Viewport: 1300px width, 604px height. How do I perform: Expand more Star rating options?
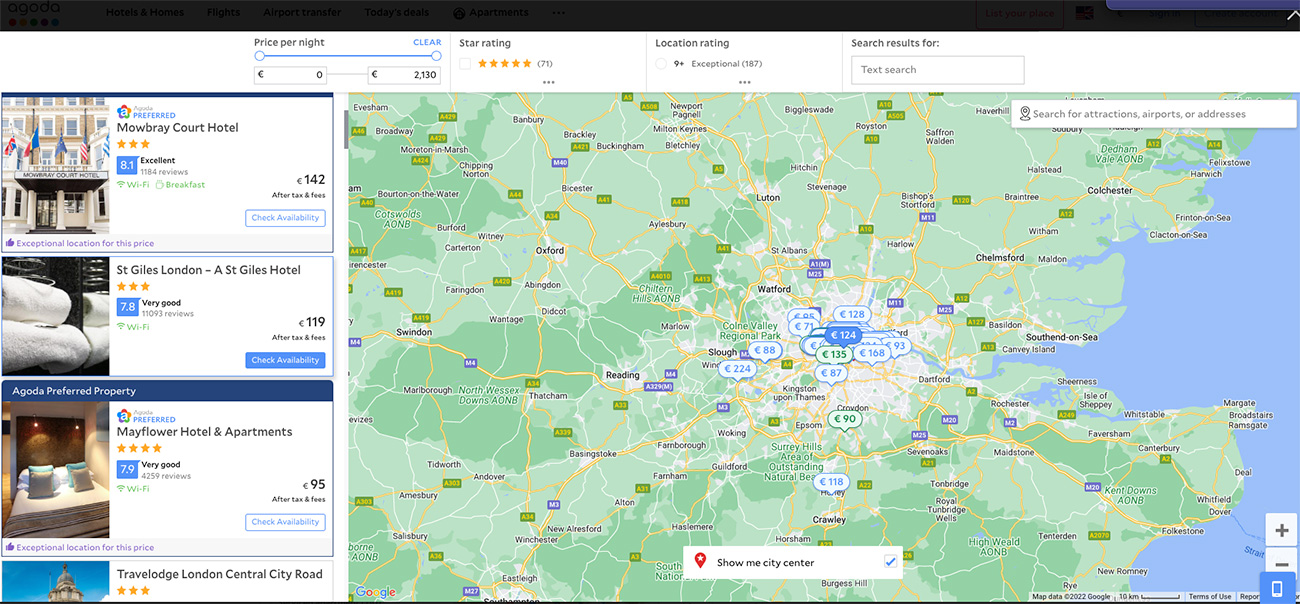click(548, 82)
